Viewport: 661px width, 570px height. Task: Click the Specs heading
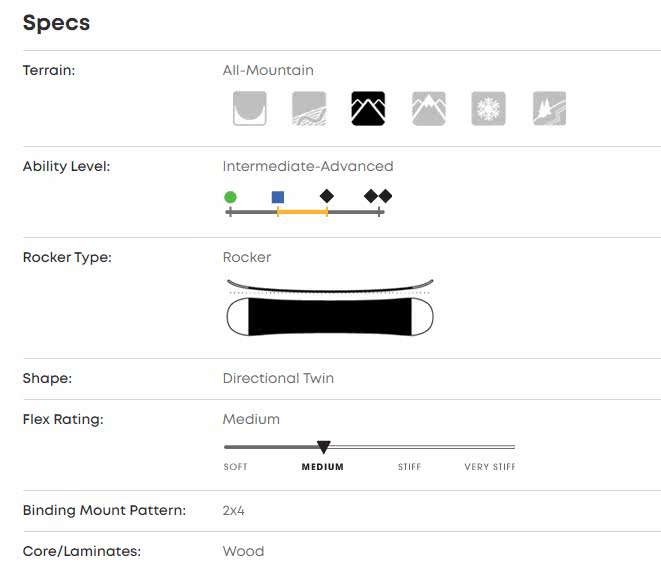pyautogui.click(x=56, y=23)
